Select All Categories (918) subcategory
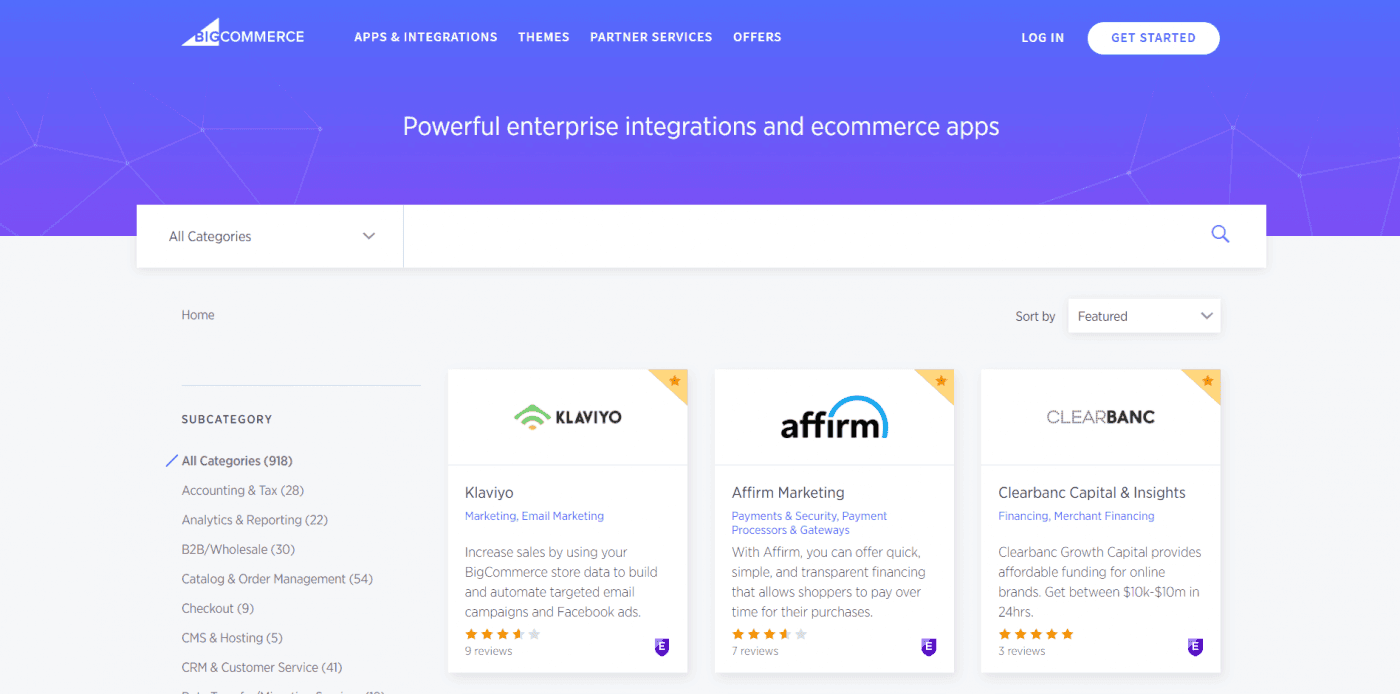The height and width of the screenshot is (694, 1400). point(237,461)
